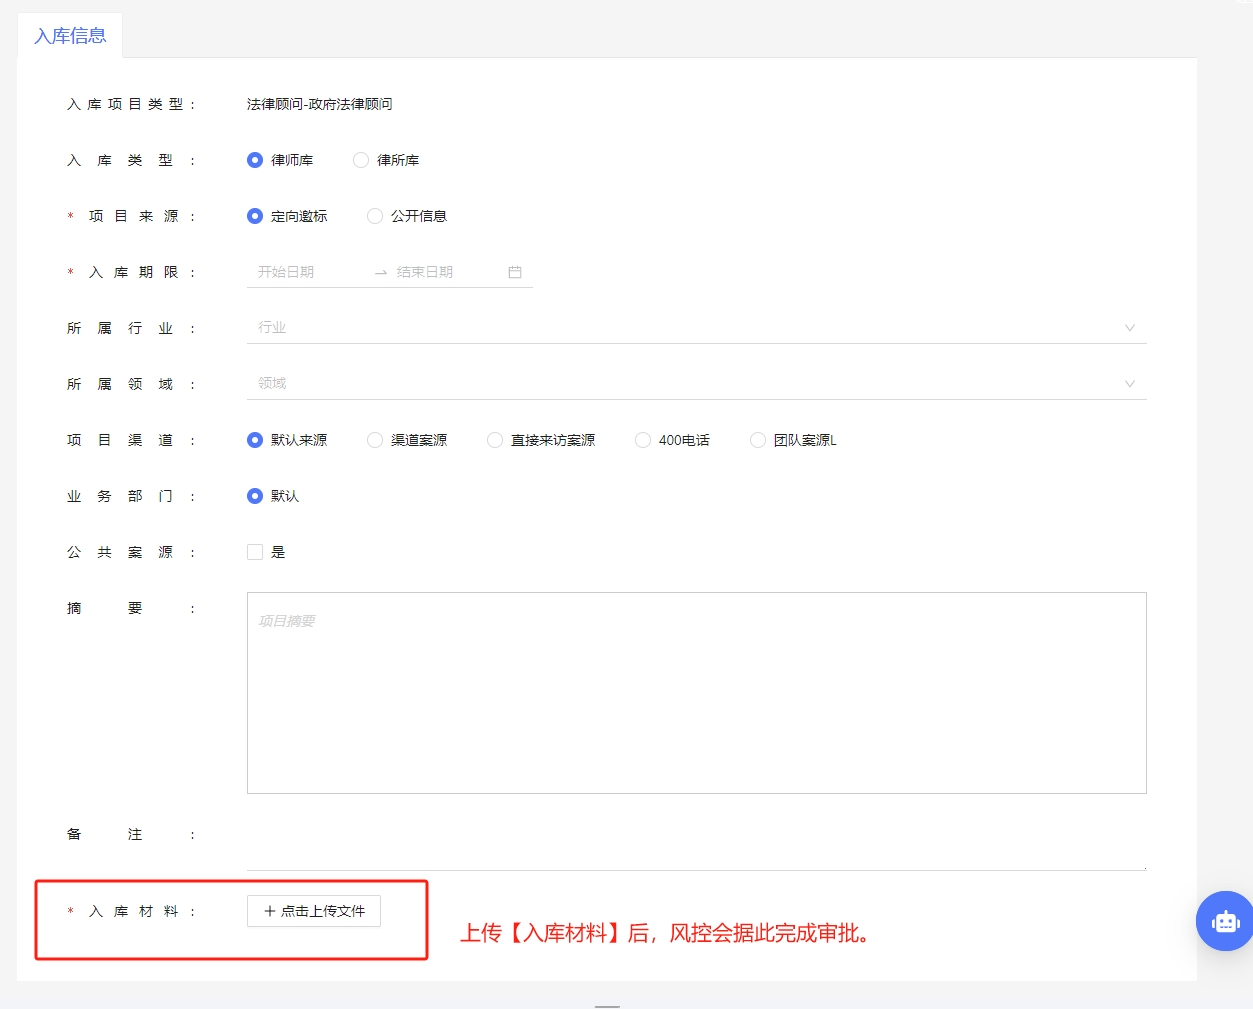Focus the 项目摘要 summary text area

696,693
